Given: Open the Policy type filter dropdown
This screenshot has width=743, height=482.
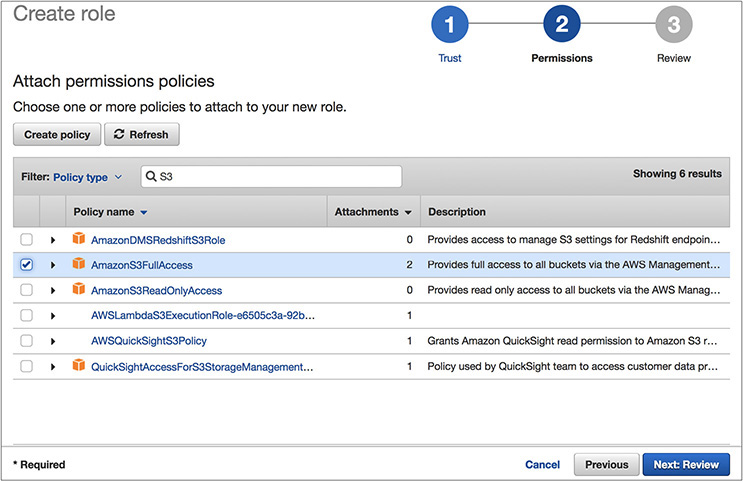Looking at the screenshot, I should [x=87, y=177].
